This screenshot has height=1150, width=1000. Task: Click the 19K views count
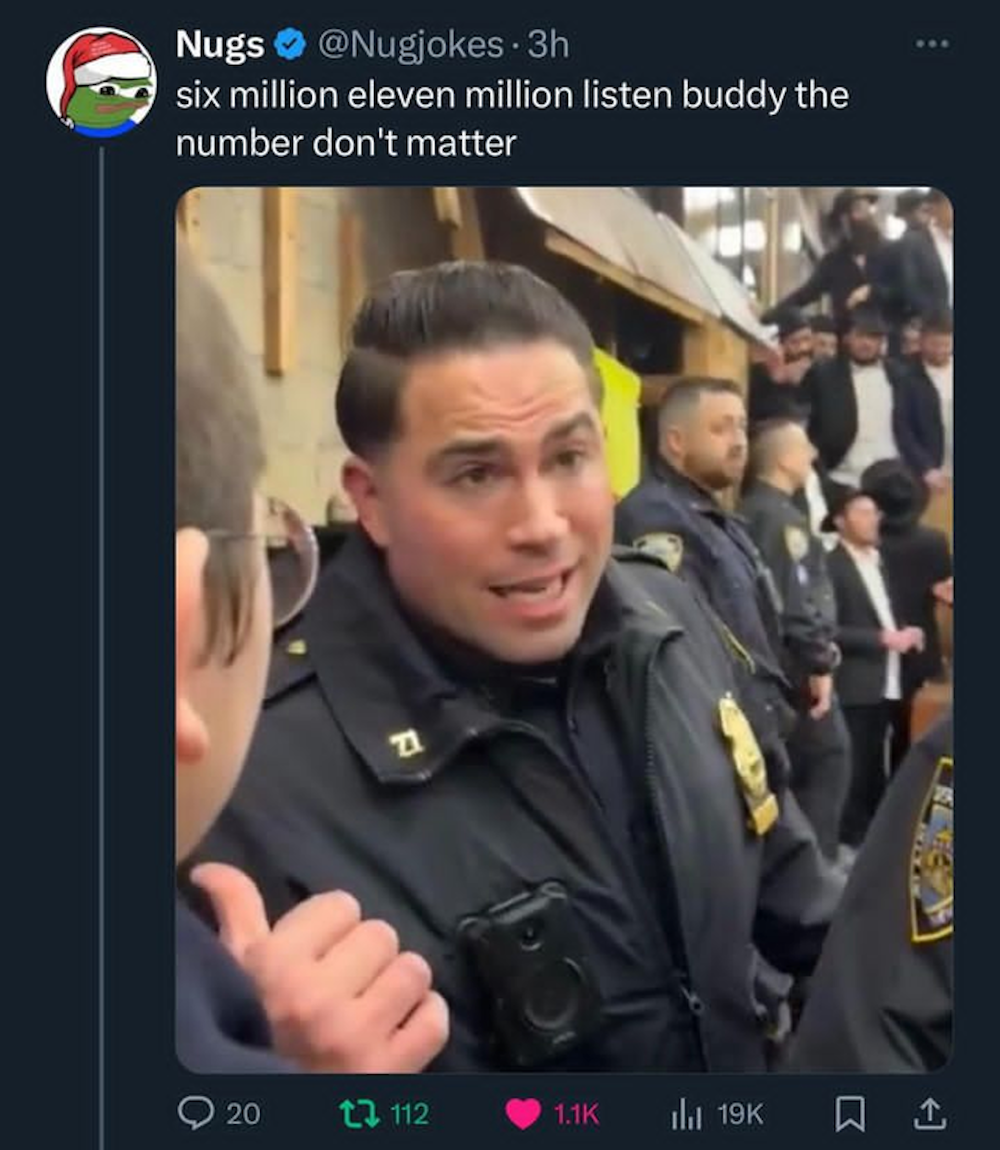[x=740, y=1113]
